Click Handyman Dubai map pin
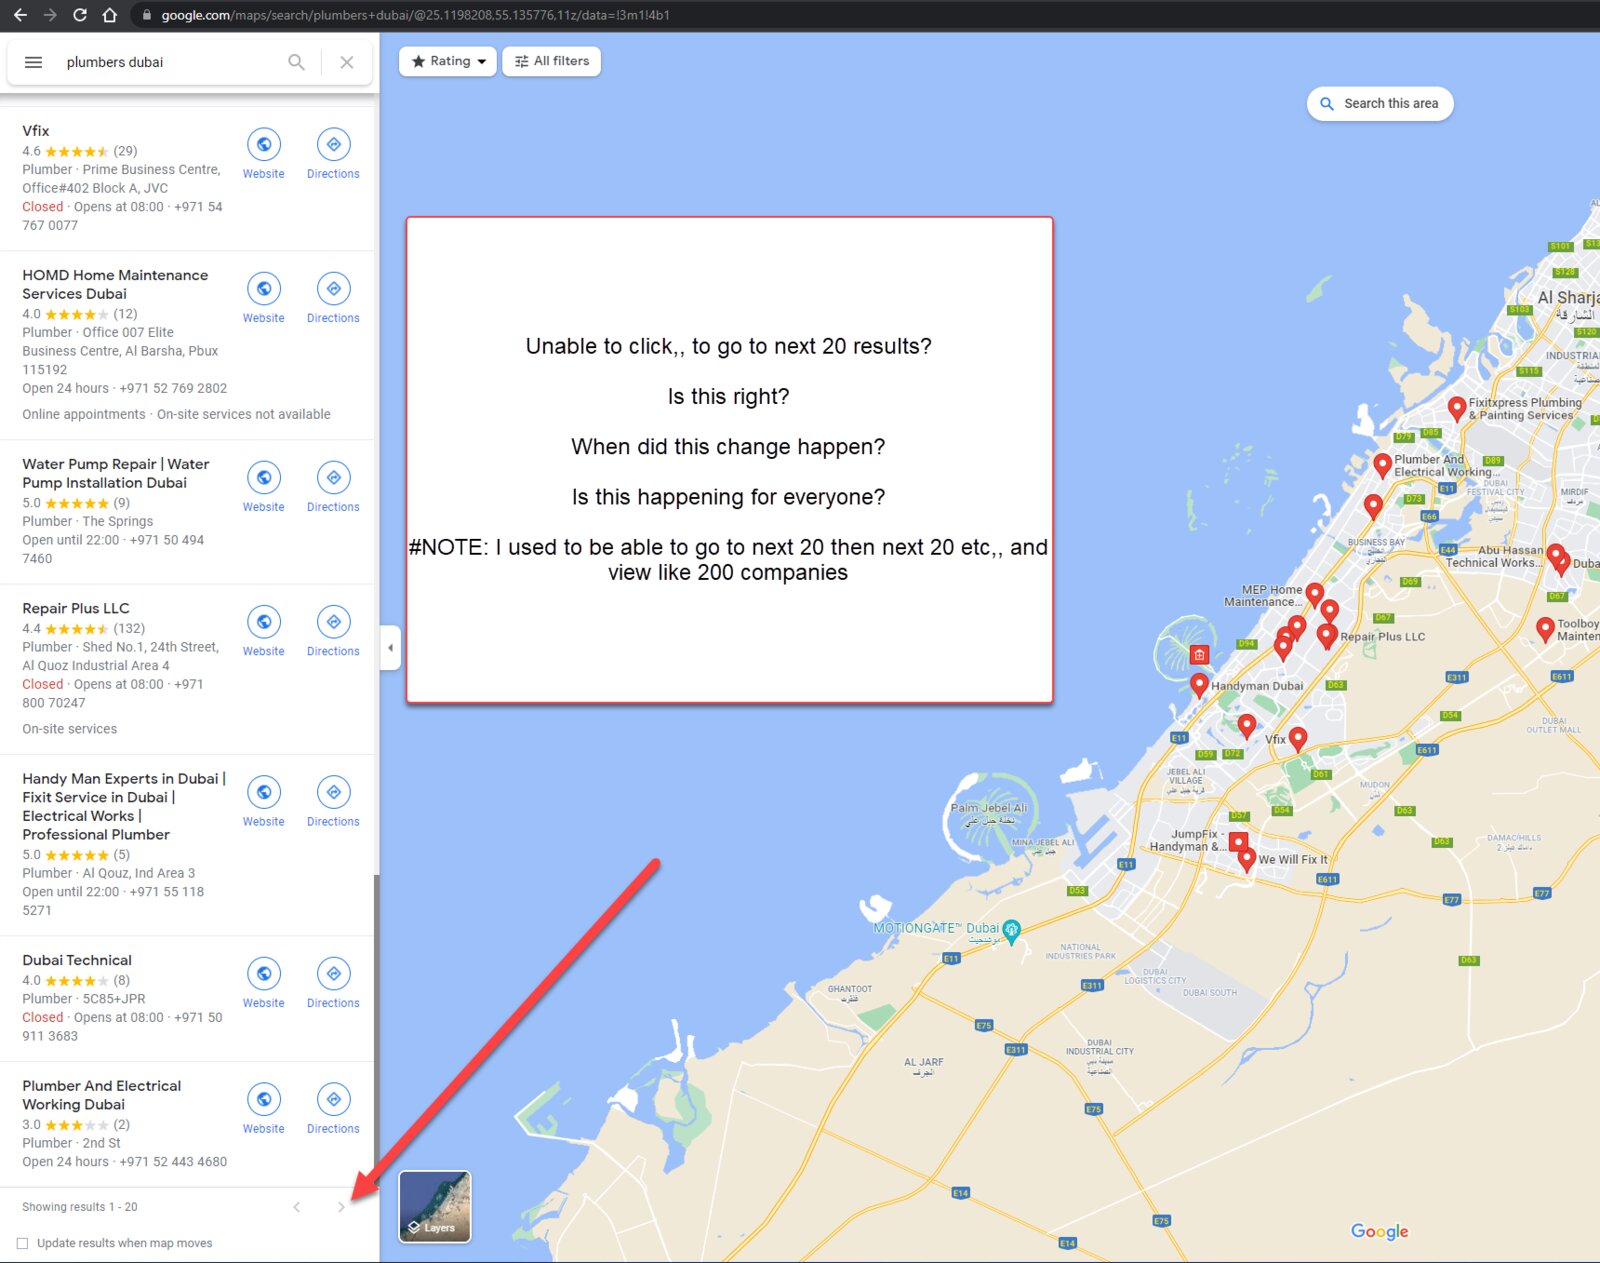The image size is (1600, 1263). point(1199,684)
